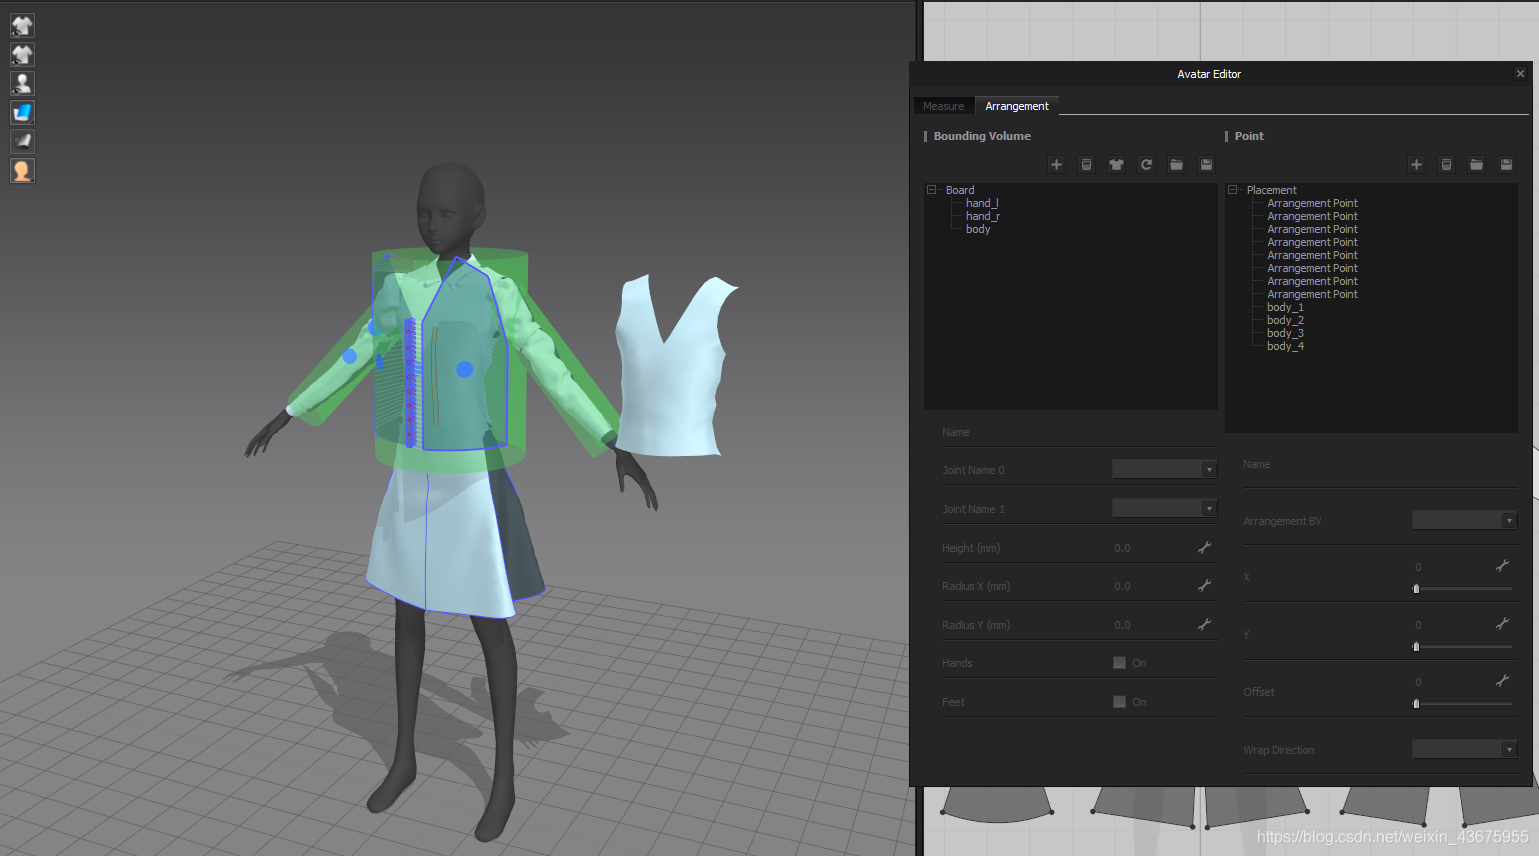Open the Wrap Direction dropdown
Screen dimensions: 1539x856
click(1464, 749)
